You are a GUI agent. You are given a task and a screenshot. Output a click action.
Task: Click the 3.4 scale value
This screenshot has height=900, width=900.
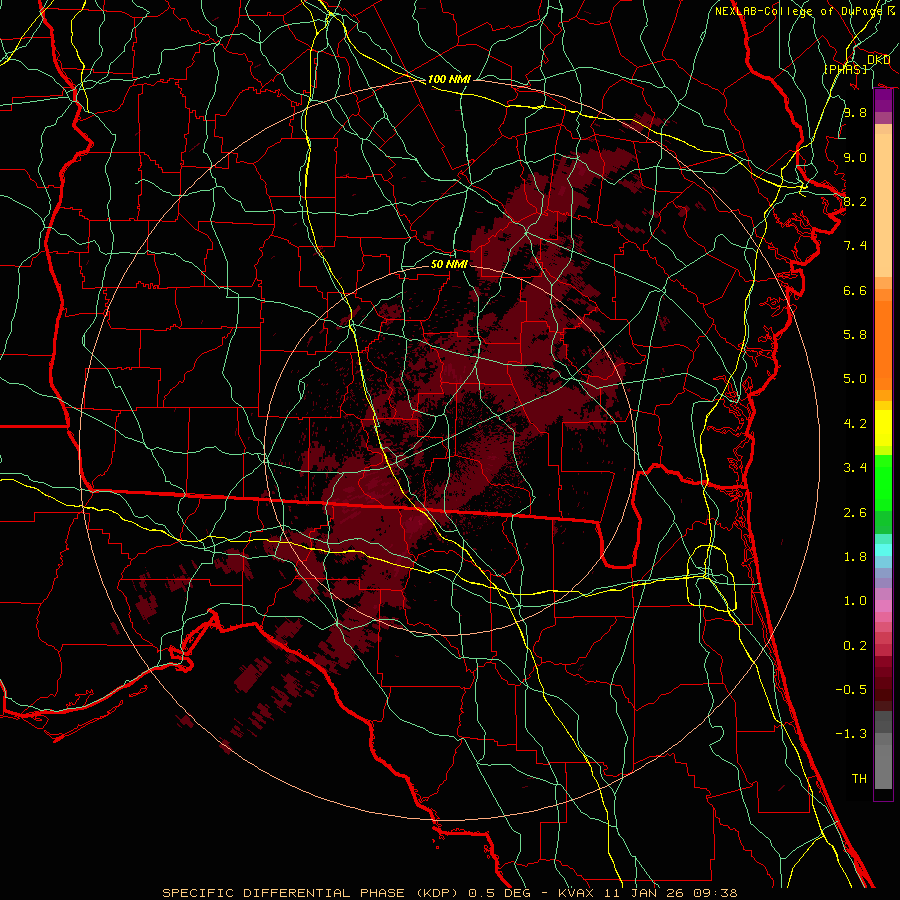(x=855, y=468)
